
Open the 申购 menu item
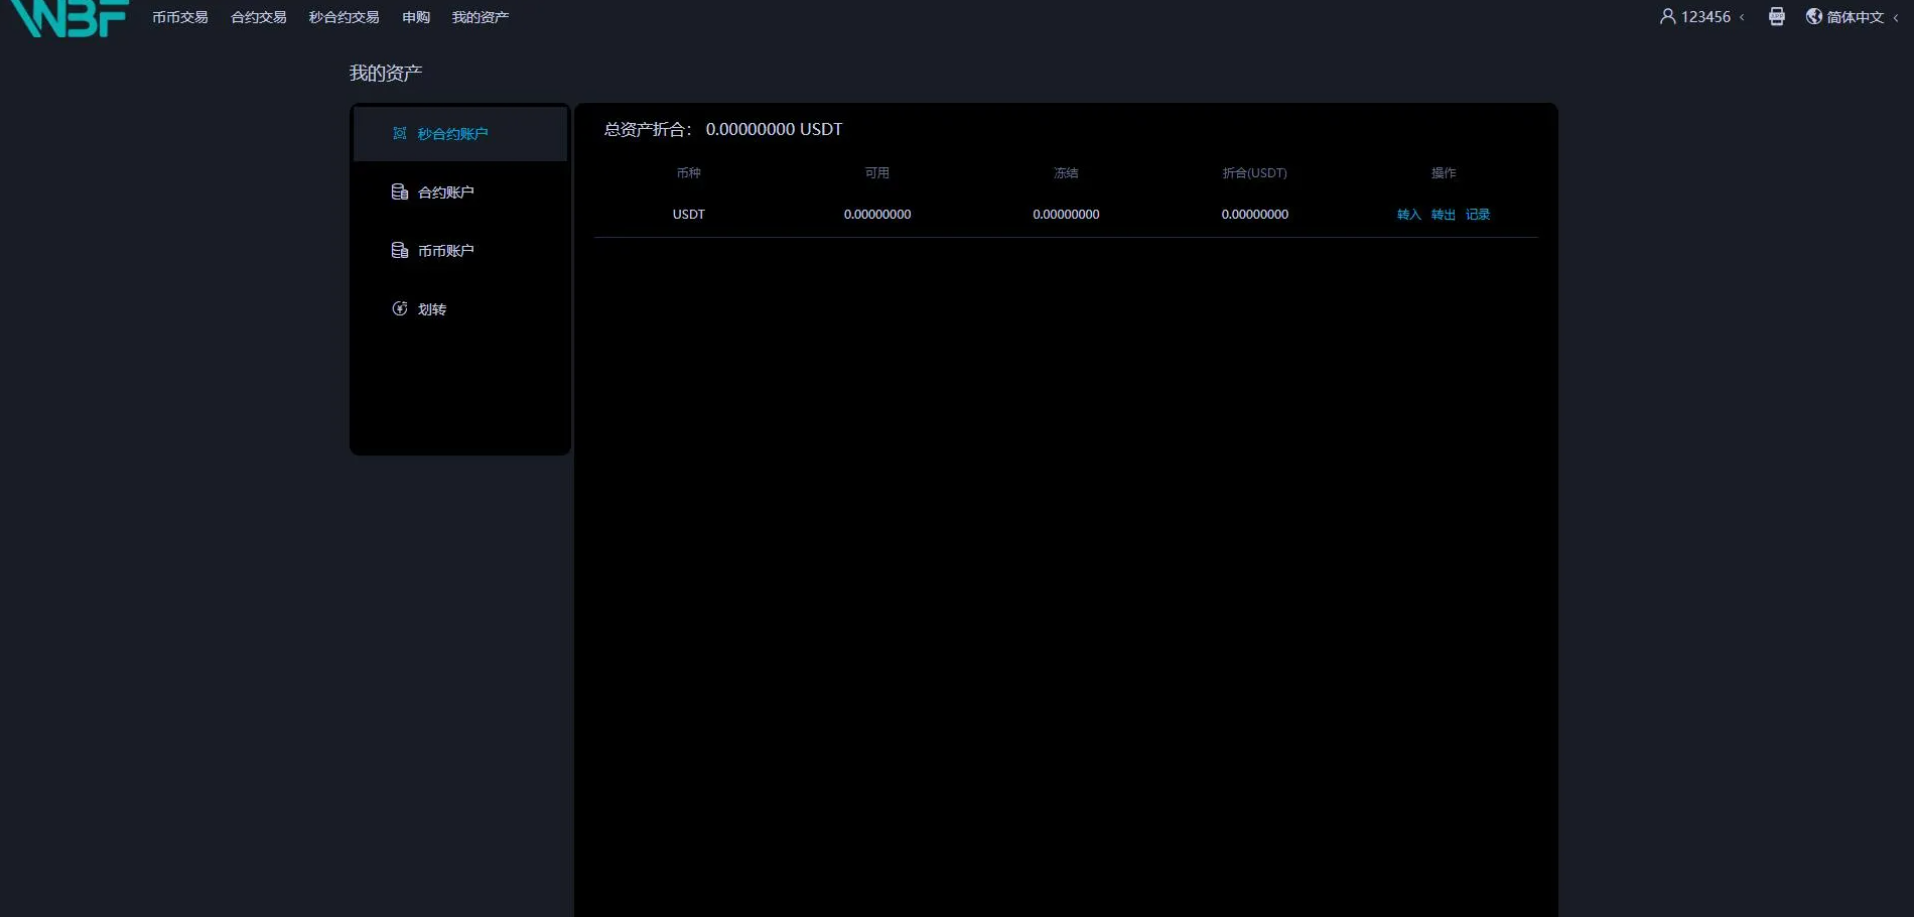point(416,17)
